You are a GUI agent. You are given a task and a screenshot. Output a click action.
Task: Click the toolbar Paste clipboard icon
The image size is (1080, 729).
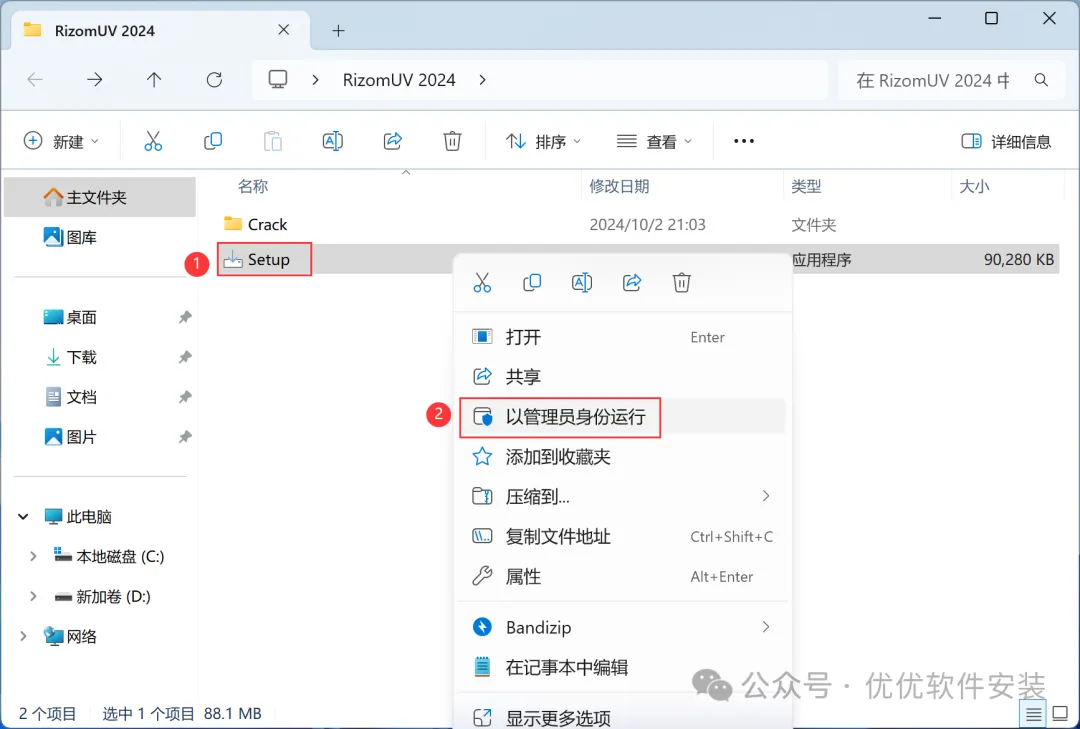[273, 141]
